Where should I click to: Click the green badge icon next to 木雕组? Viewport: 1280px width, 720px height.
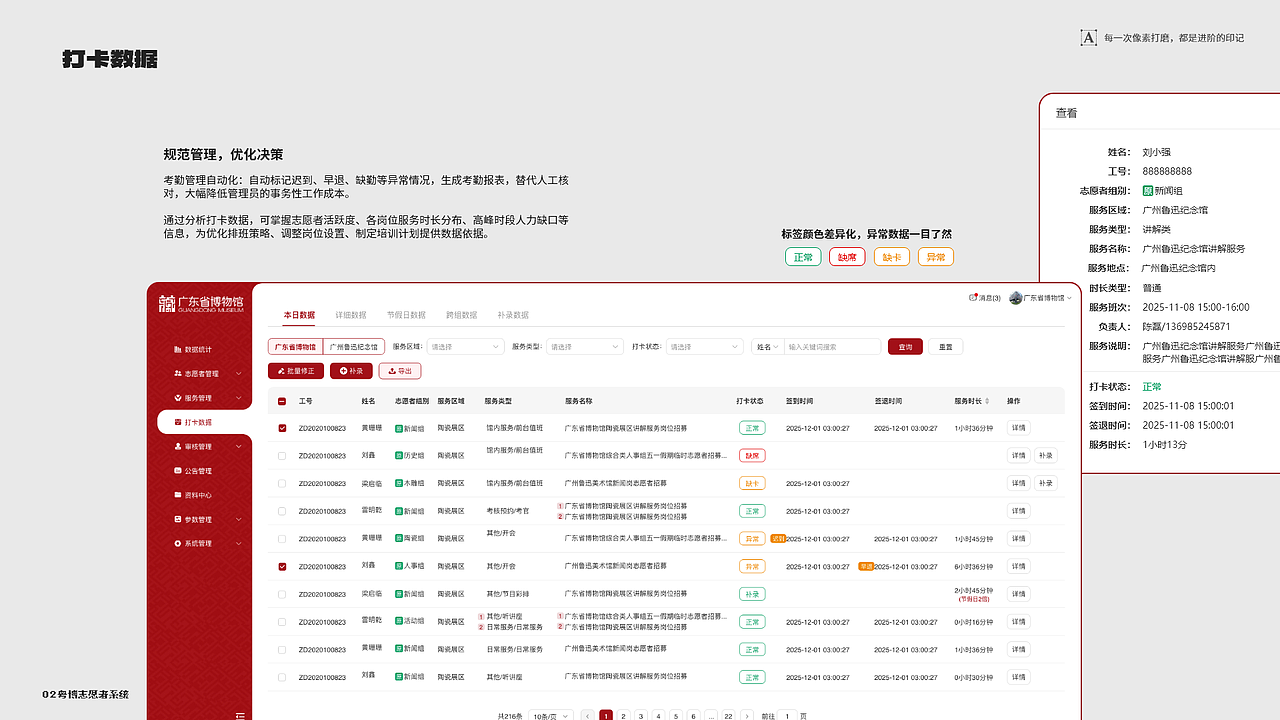[x=399, y=483]
